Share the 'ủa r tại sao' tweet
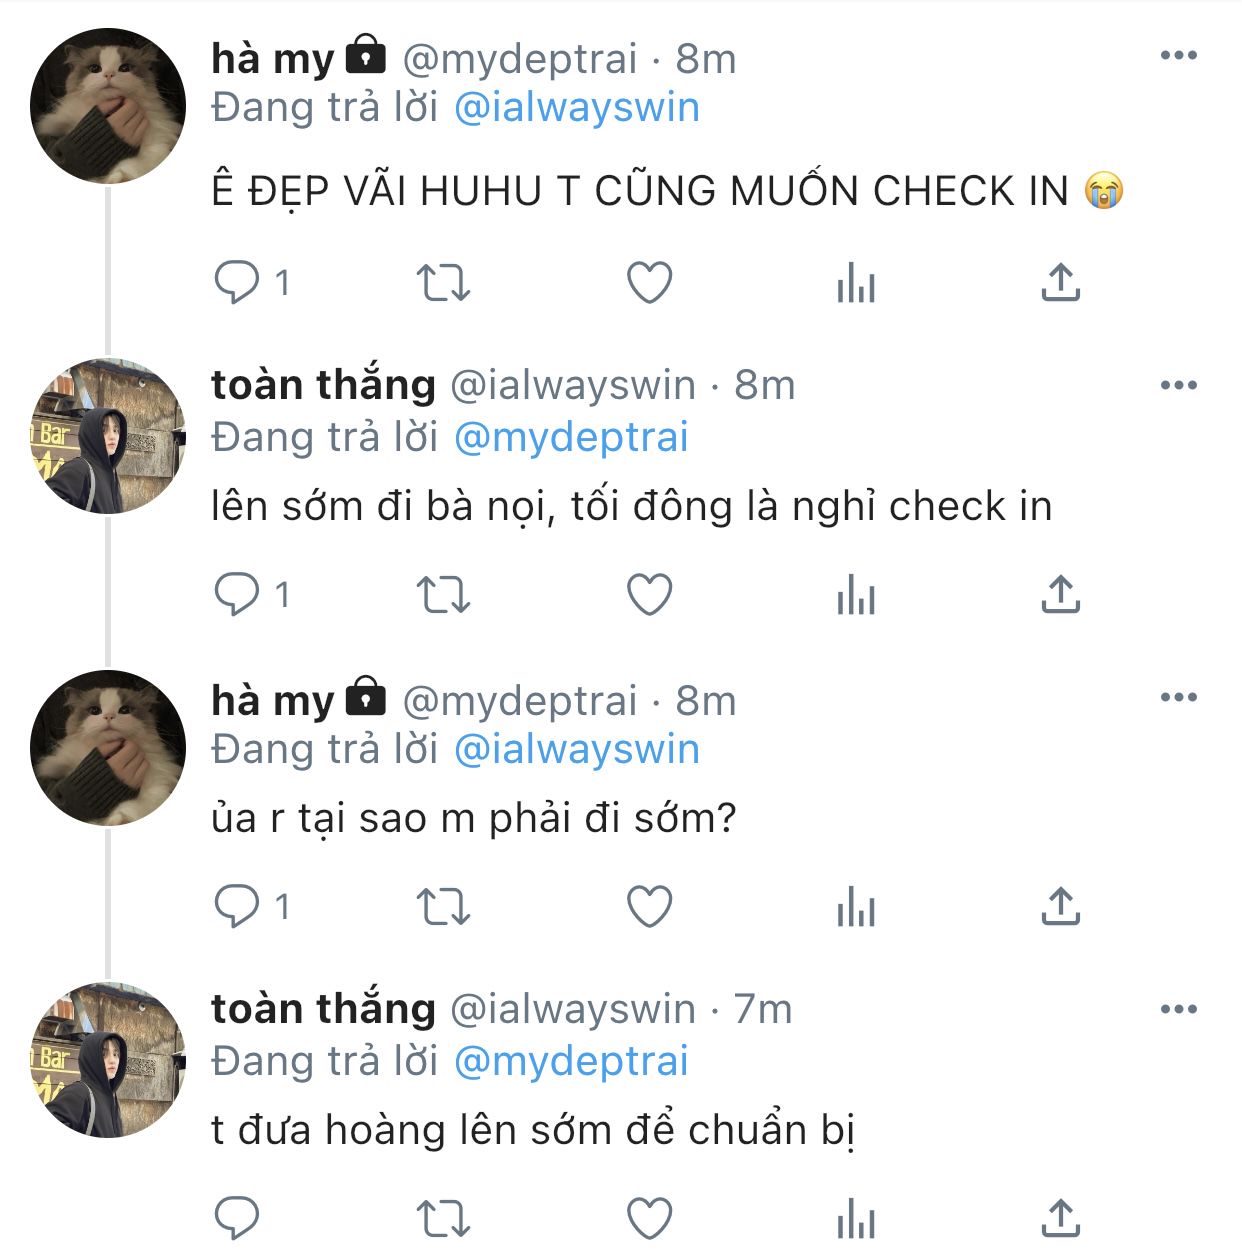This screenshot has width=1242, height=1251. point(1060,907)
